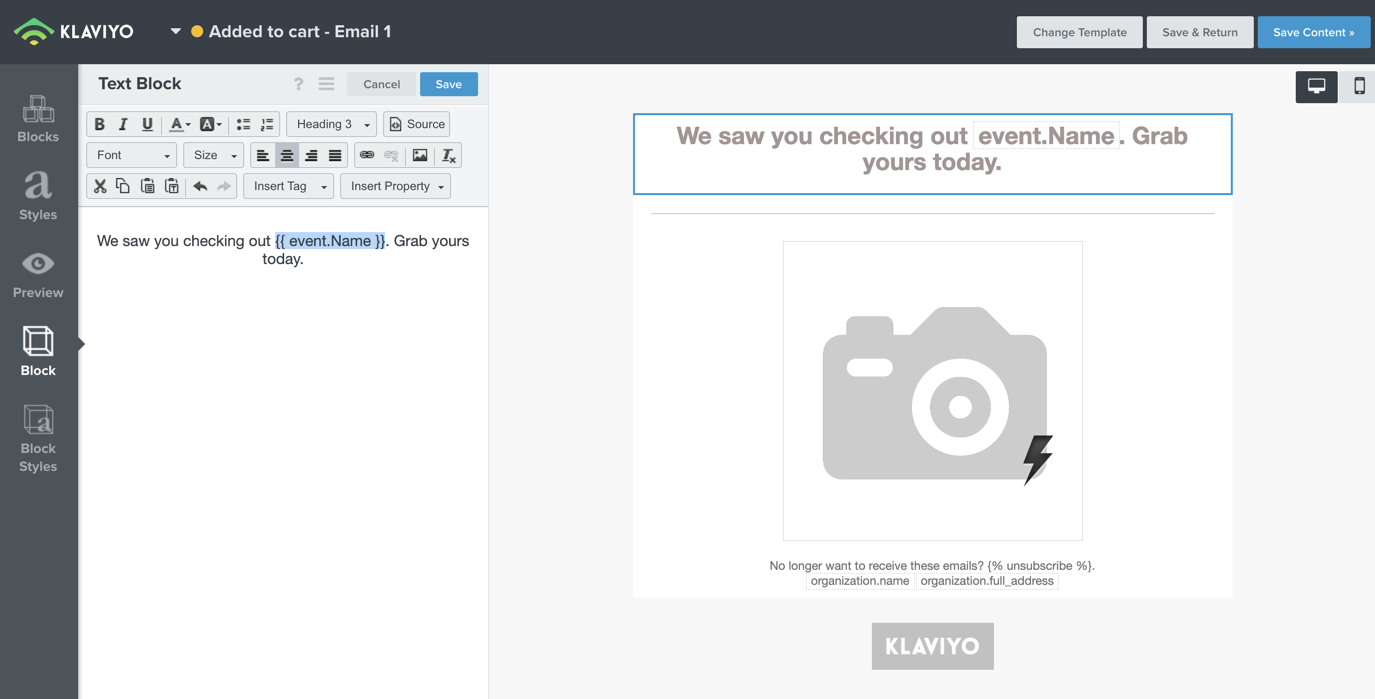Switch to desktop preview

1316,87
